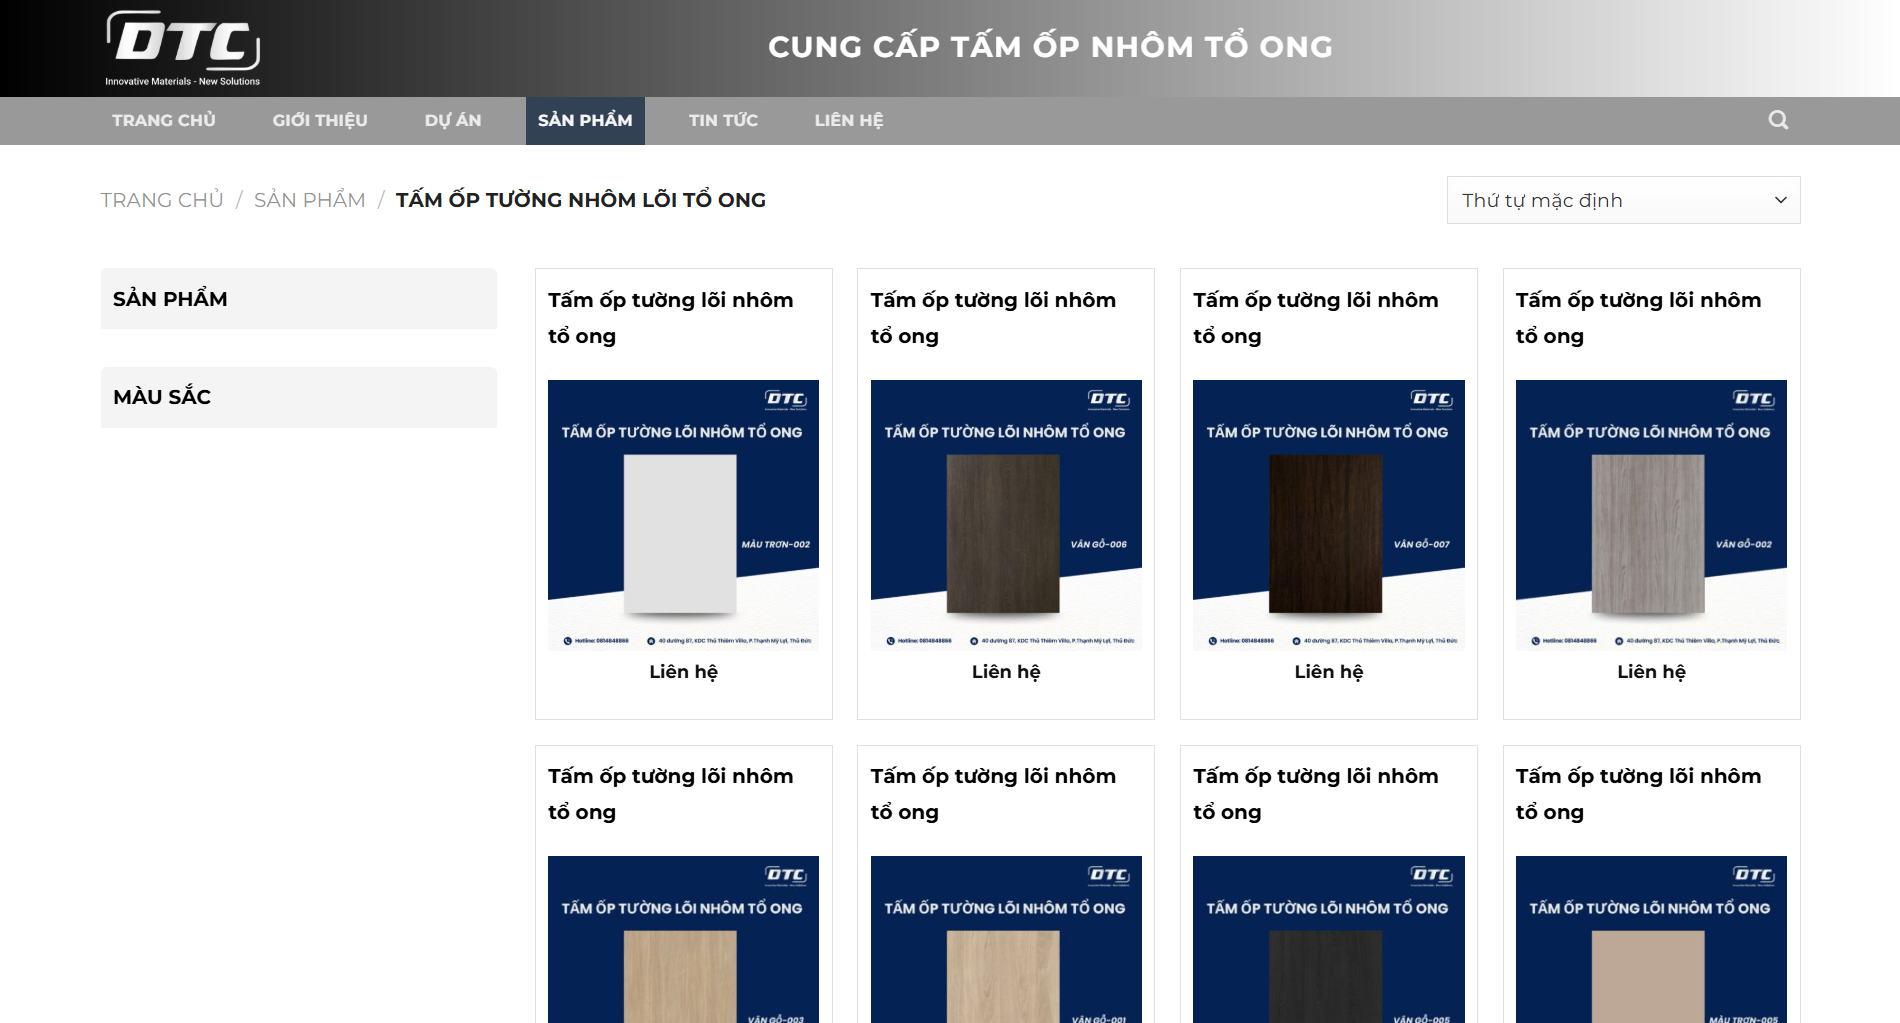Screen dimensions: 1900x1023
Task: Click the DTC logo in header
Action: point(183,47)
